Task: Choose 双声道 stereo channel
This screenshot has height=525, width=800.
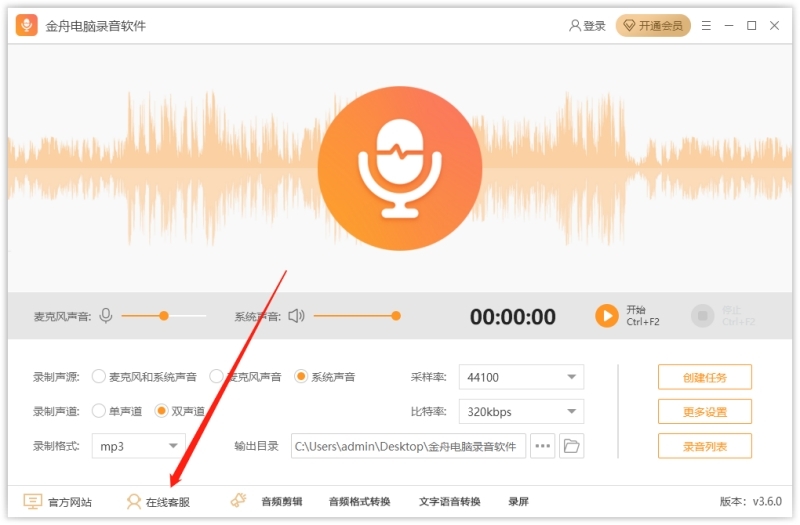Action: coord(161,411)
